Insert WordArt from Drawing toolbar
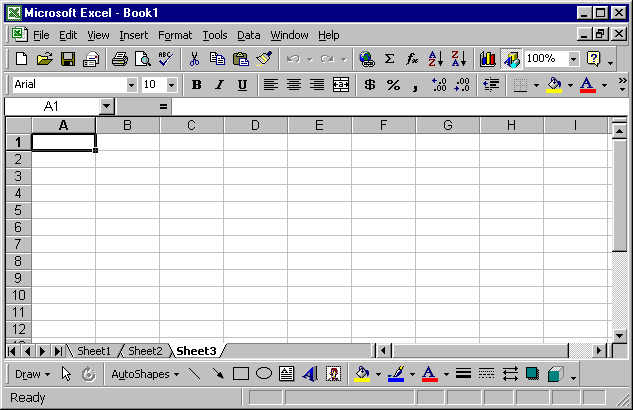The height and width of the screenshot is (410, 633). pos(310,374)
